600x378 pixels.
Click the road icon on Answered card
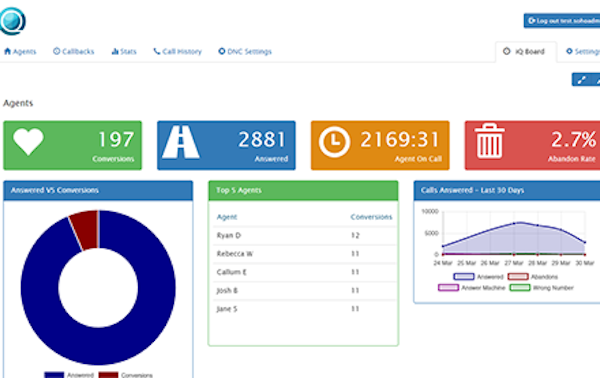[x=181, y=142]
